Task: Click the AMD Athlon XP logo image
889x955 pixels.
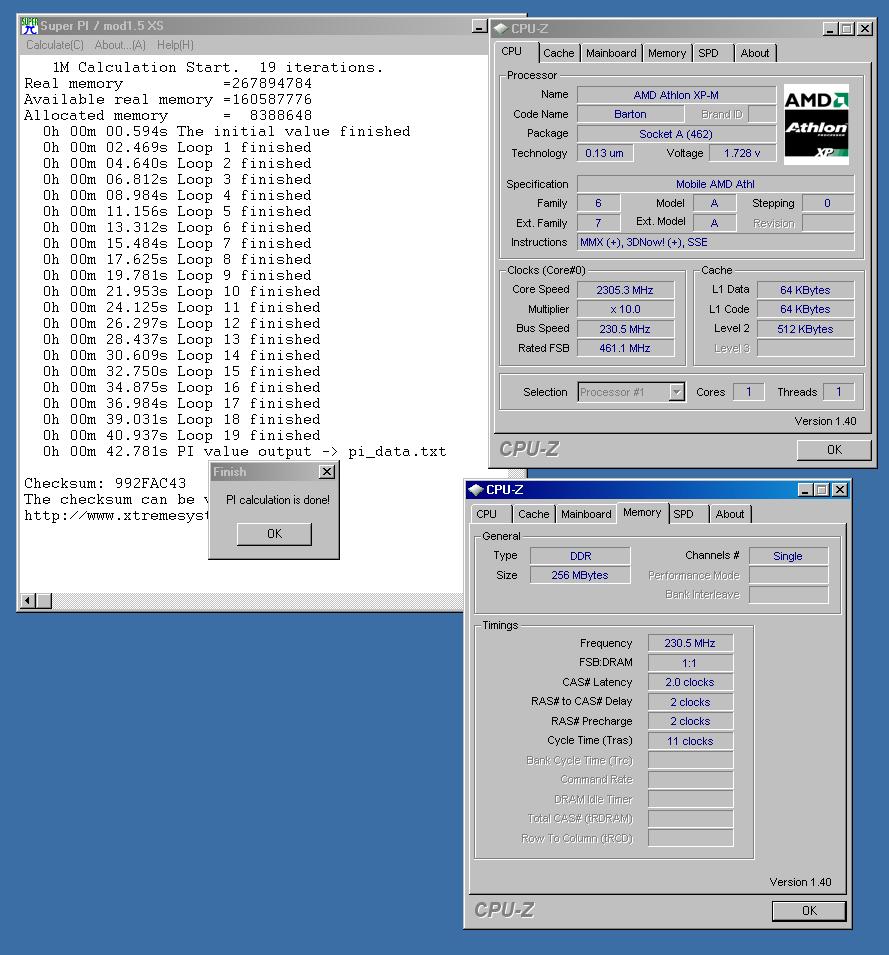Action: [816, 124]
